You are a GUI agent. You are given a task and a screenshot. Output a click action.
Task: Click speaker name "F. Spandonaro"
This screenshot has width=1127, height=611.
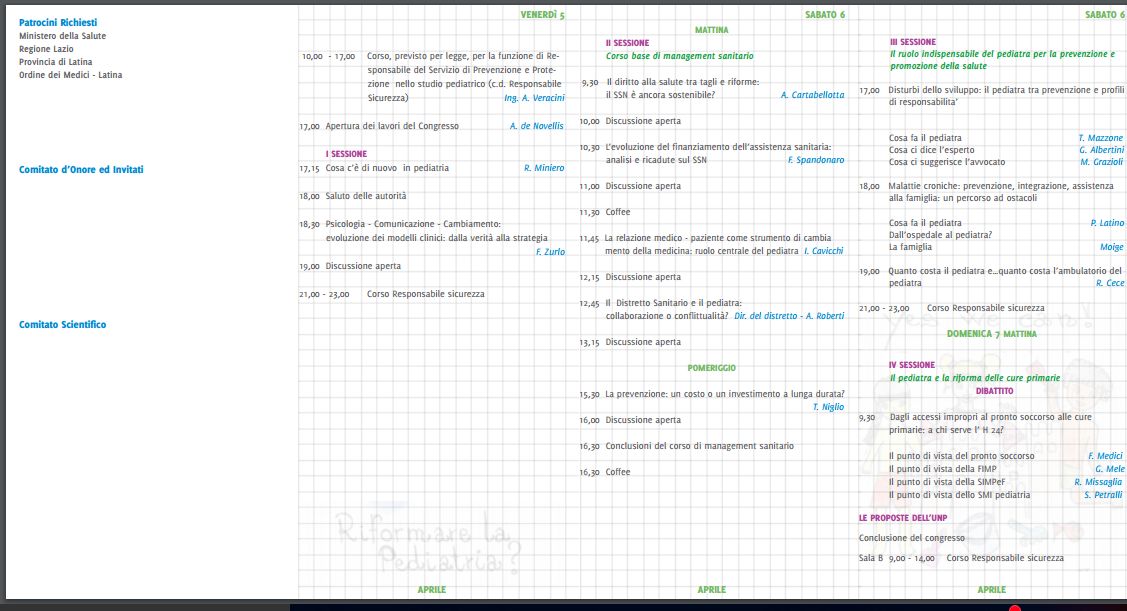tap(815, 160)
